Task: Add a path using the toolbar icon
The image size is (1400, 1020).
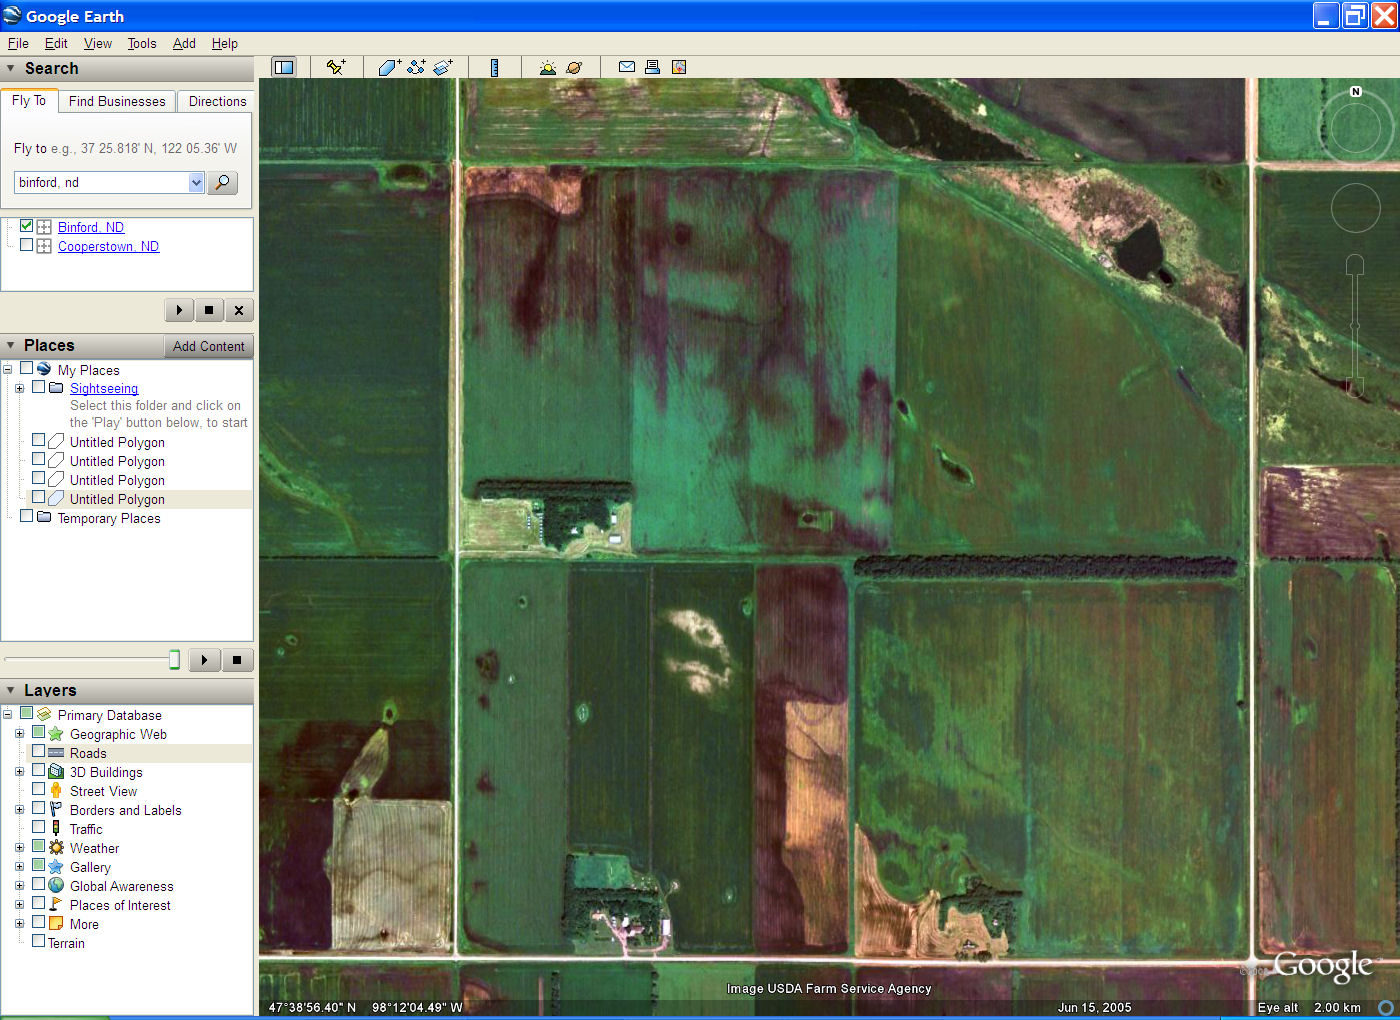Action: tap(416, 67)
